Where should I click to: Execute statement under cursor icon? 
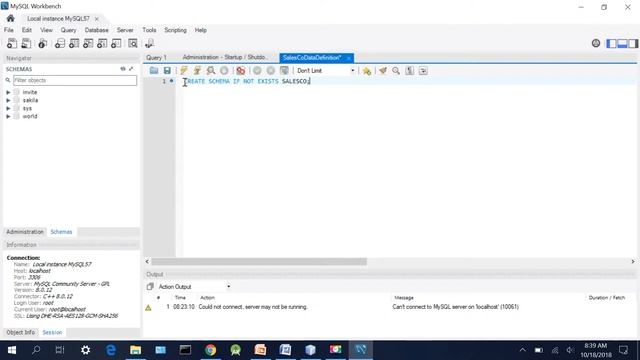(198, 71)
